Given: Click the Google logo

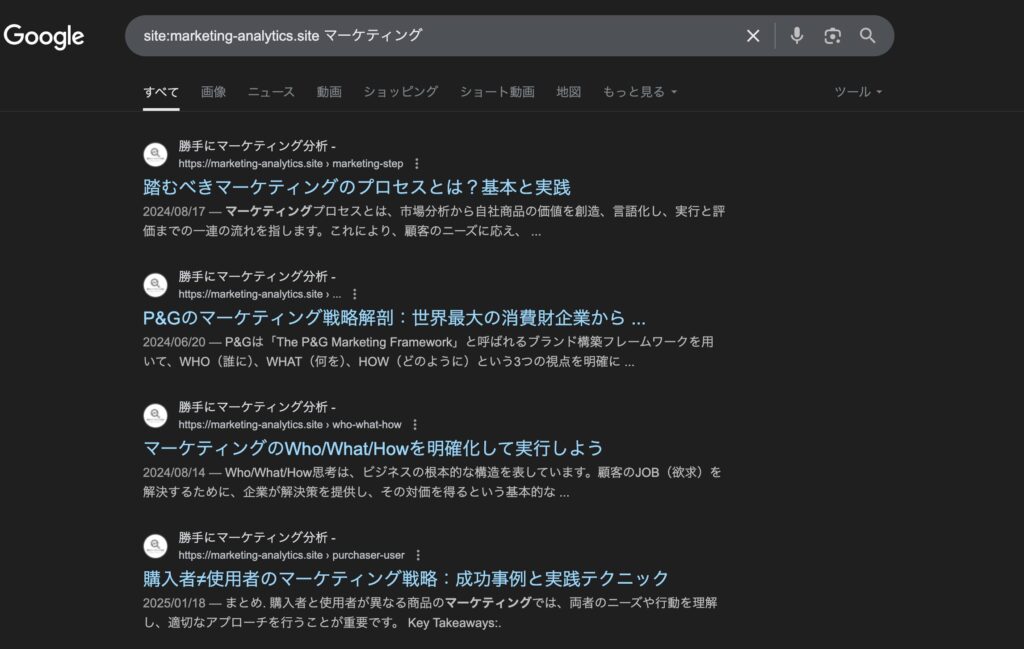Looking at the screenshot, I should click(x=44, y=37).
